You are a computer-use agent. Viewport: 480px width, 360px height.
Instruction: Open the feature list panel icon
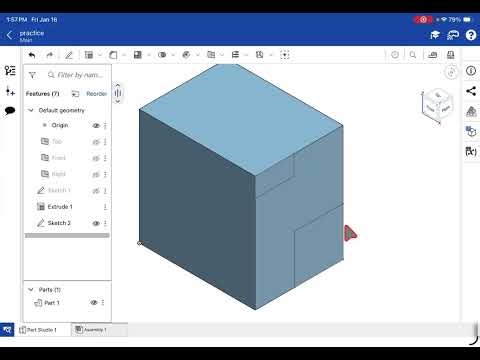pos(10,71)
